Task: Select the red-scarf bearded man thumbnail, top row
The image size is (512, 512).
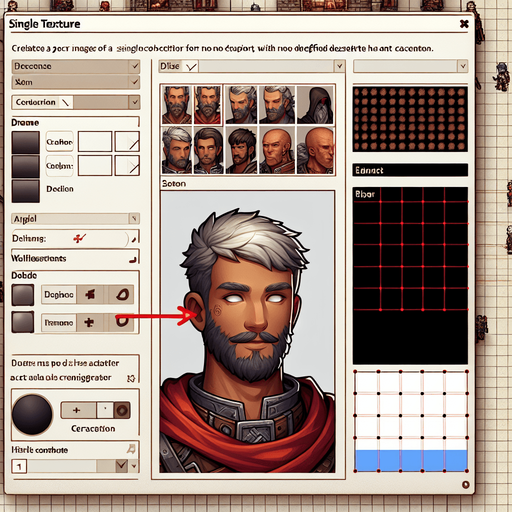Action: tap(207, 105)
